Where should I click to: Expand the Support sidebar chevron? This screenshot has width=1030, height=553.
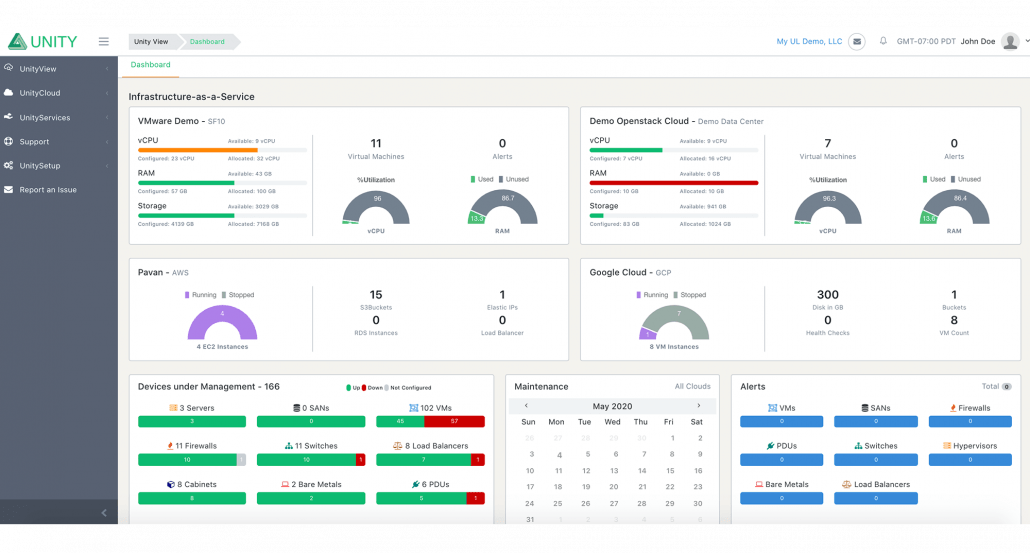click(x=107, y=142)
